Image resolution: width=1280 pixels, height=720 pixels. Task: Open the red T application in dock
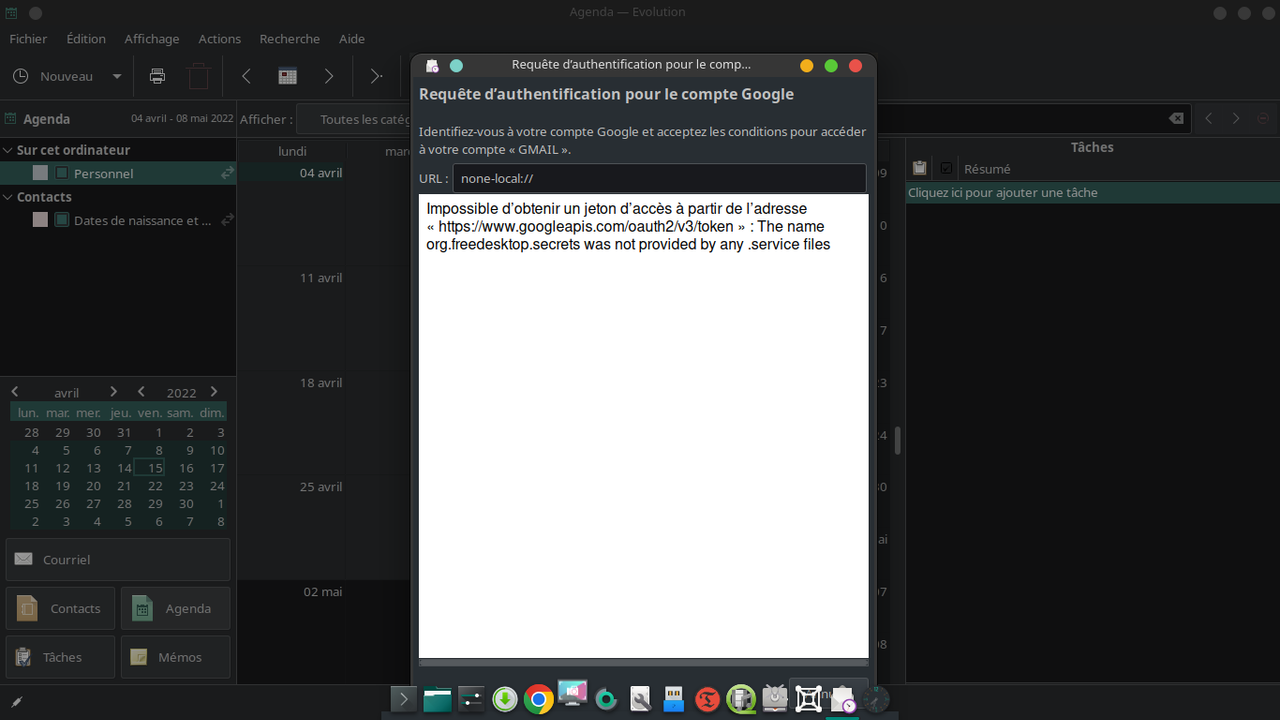(x=707, y=699)
